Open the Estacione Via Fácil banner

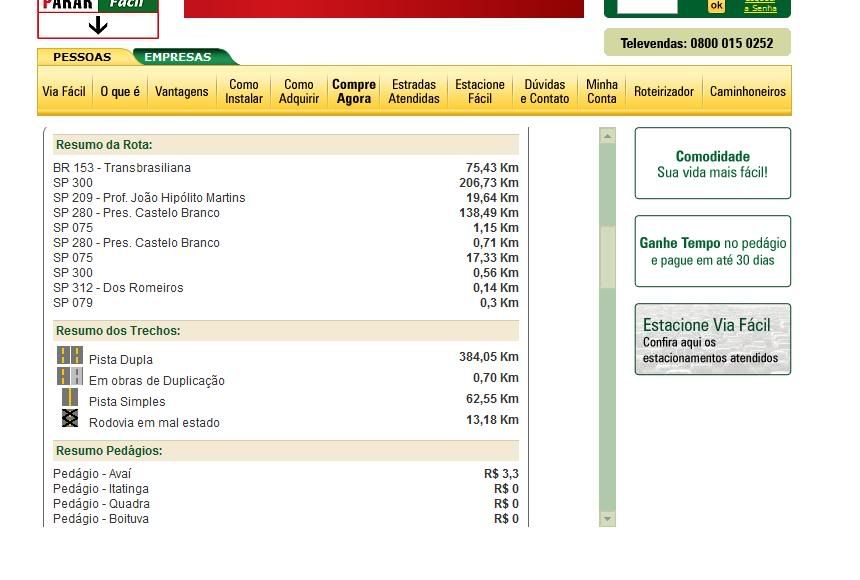pyautogui.click(x=712, y=339)
